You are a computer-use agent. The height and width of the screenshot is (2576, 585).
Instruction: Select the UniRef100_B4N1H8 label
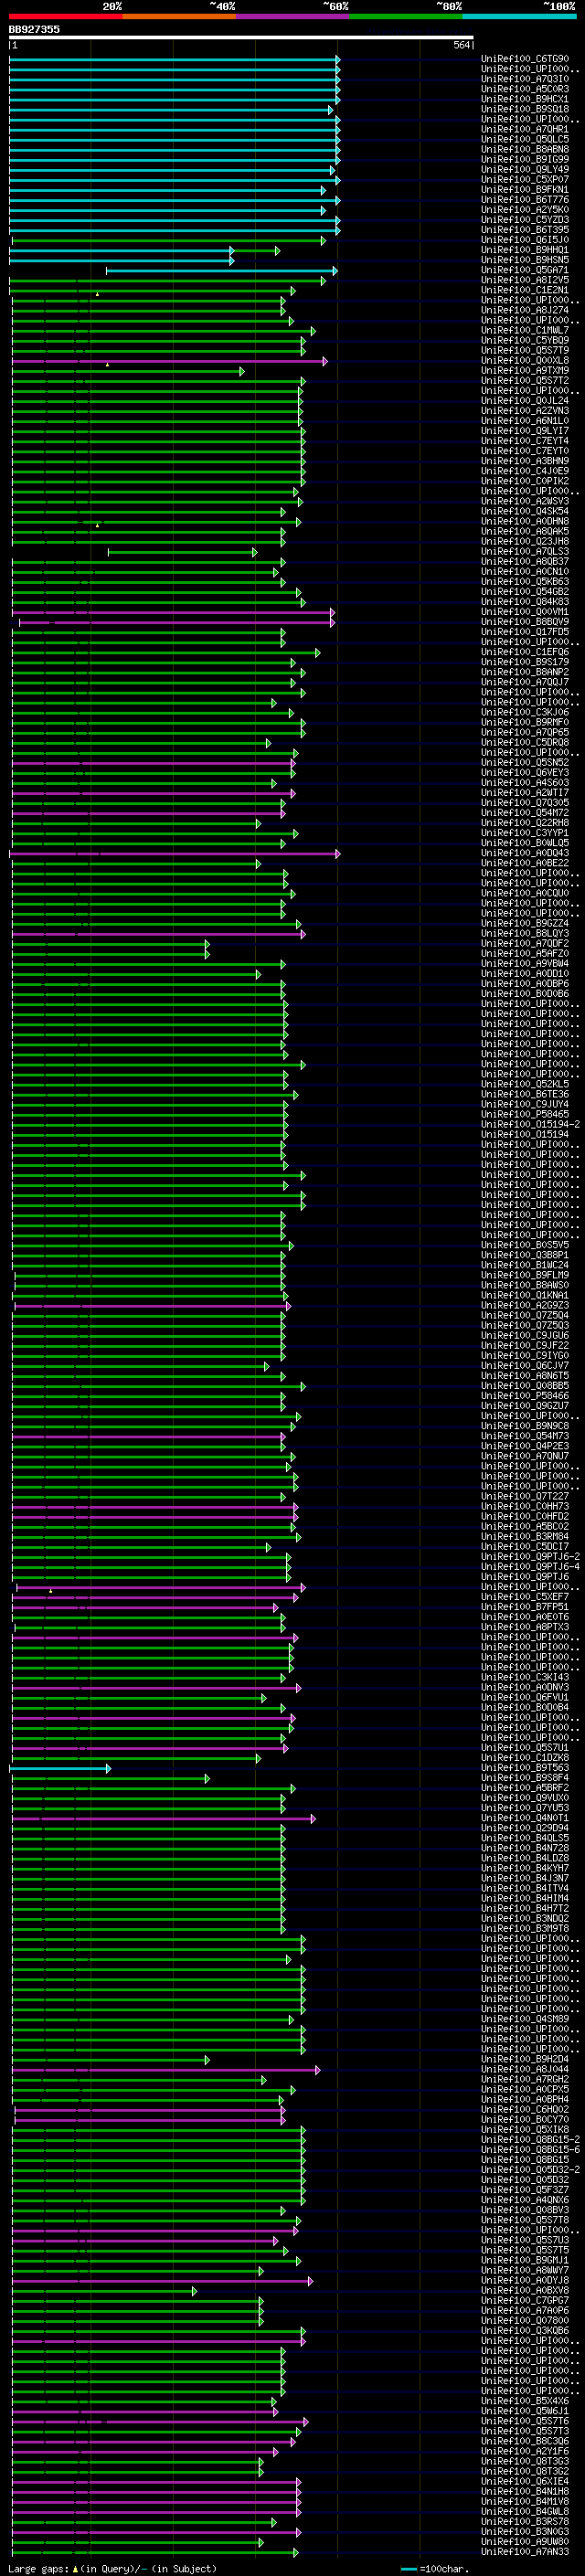525,2491
